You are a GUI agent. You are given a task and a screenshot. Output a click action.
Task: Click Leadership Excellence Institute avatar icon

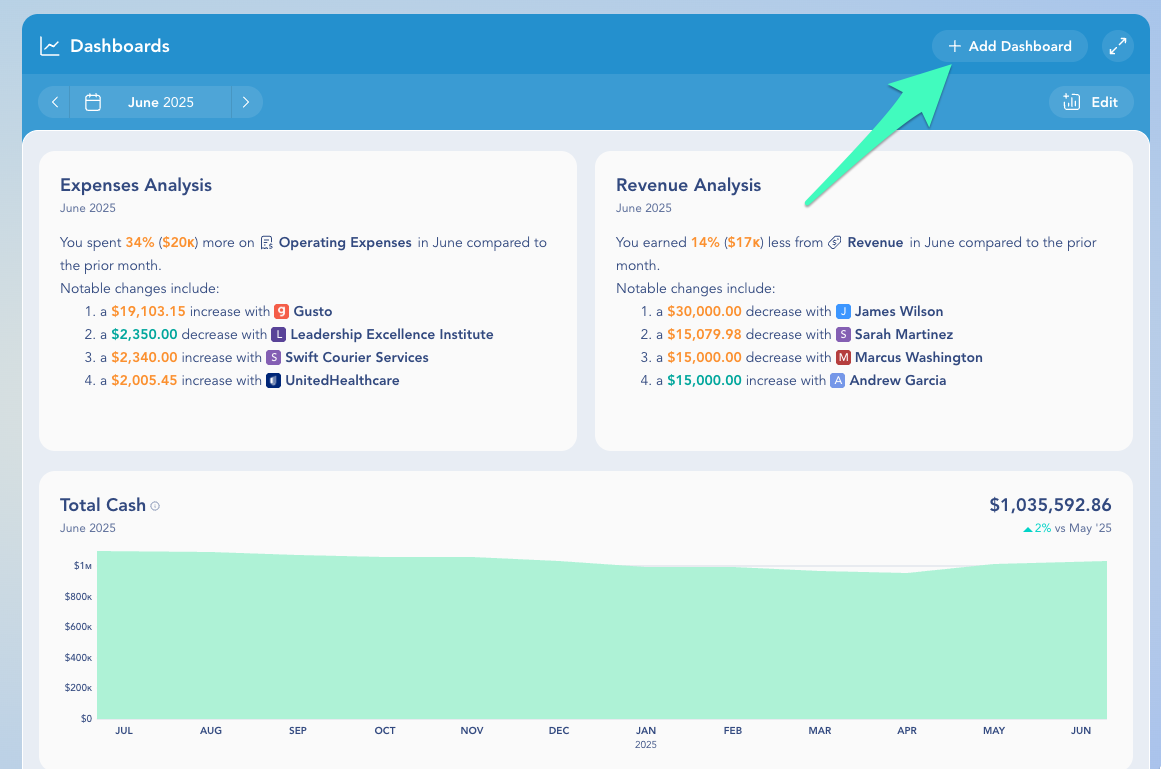[x=279, y=334]
